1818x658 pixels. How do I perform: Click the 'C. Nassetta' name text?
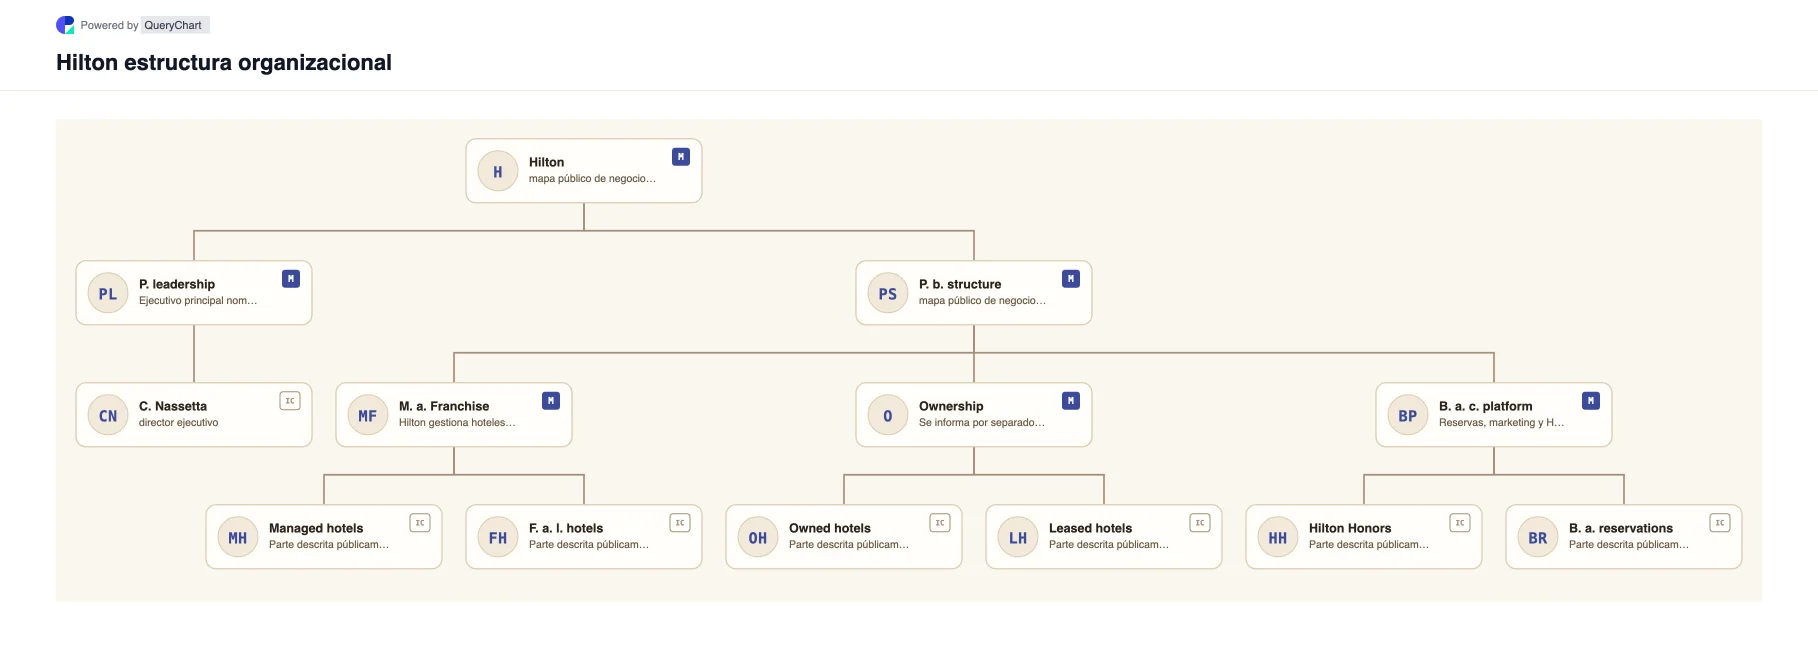point(173,406)
